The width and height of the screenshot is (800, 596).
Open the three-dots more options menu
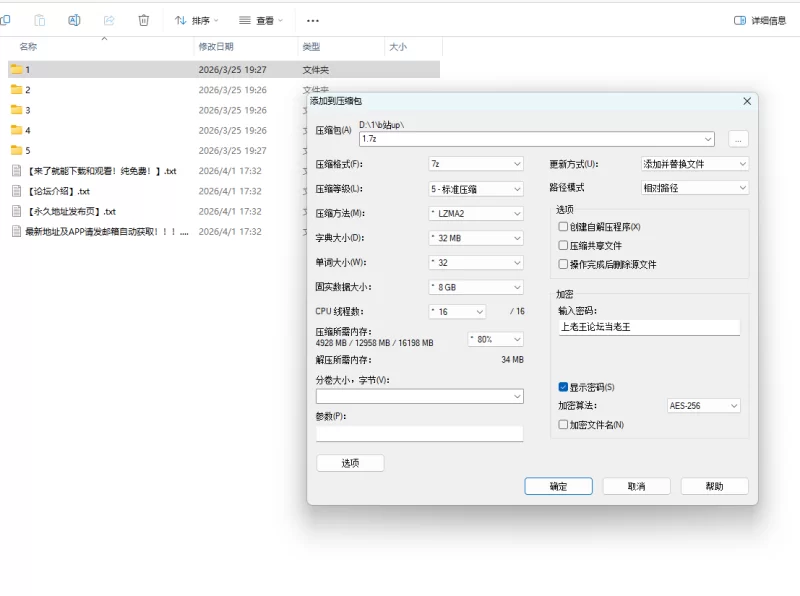point(313,20)
